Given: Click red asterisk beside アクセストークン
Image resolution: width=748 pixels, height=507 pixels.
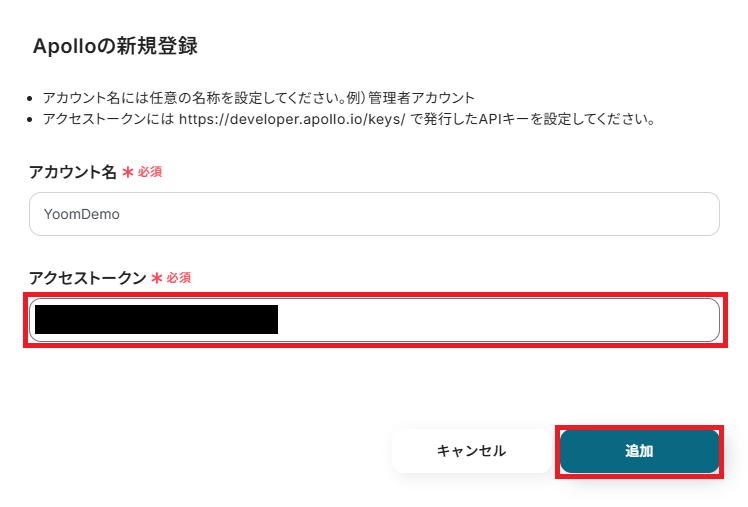Looking at the screenshot, I should (156, 278).
